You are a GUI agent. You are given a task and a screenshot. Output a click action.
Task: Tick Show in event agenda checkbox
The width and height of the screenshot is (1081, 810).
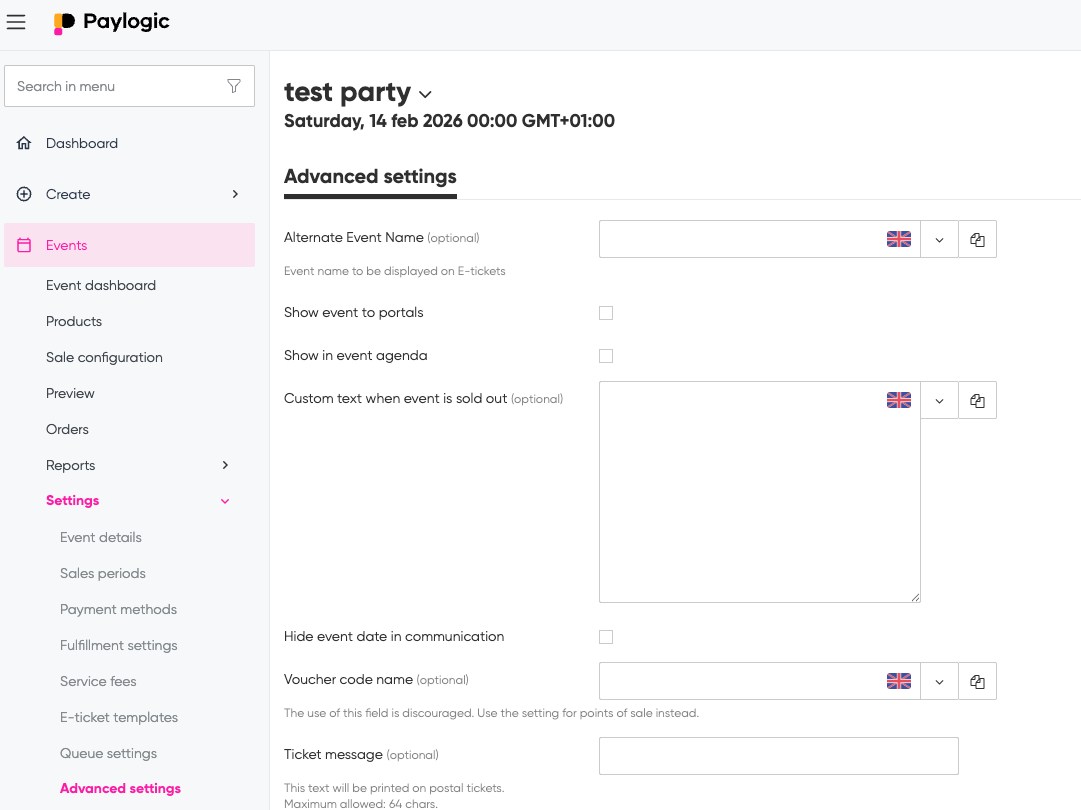click(606, 356)
